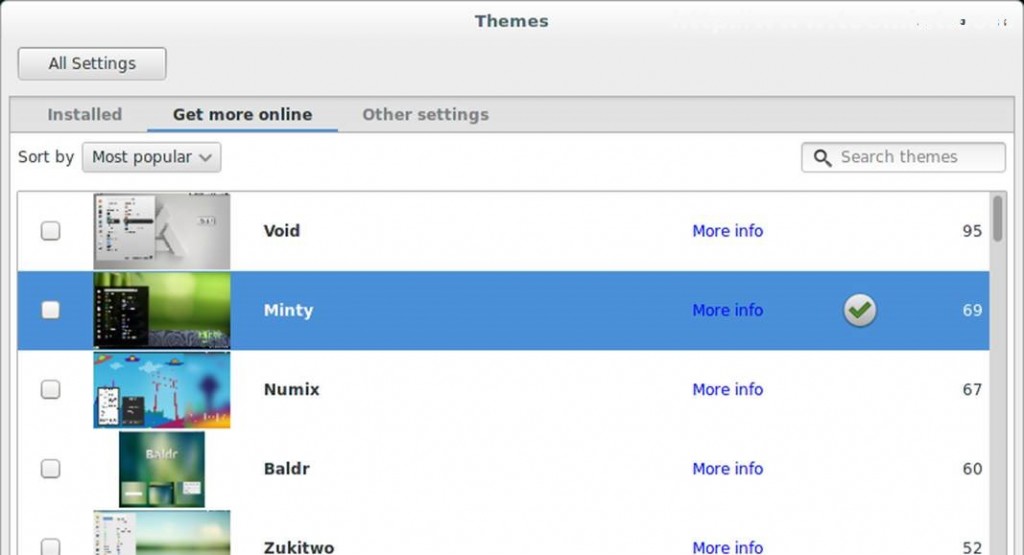Click the Zukitwo theme preview thumbnail

(162, 534)
